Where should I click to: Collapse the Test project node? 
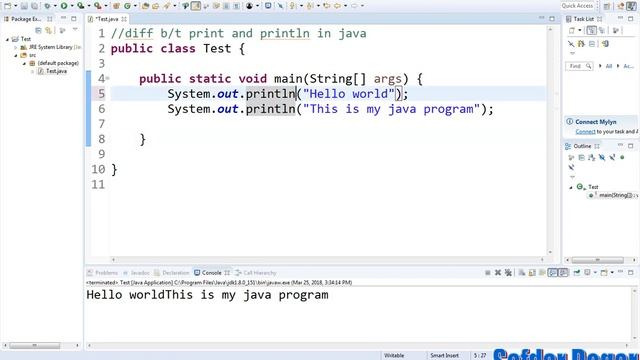tap(7, 39)
